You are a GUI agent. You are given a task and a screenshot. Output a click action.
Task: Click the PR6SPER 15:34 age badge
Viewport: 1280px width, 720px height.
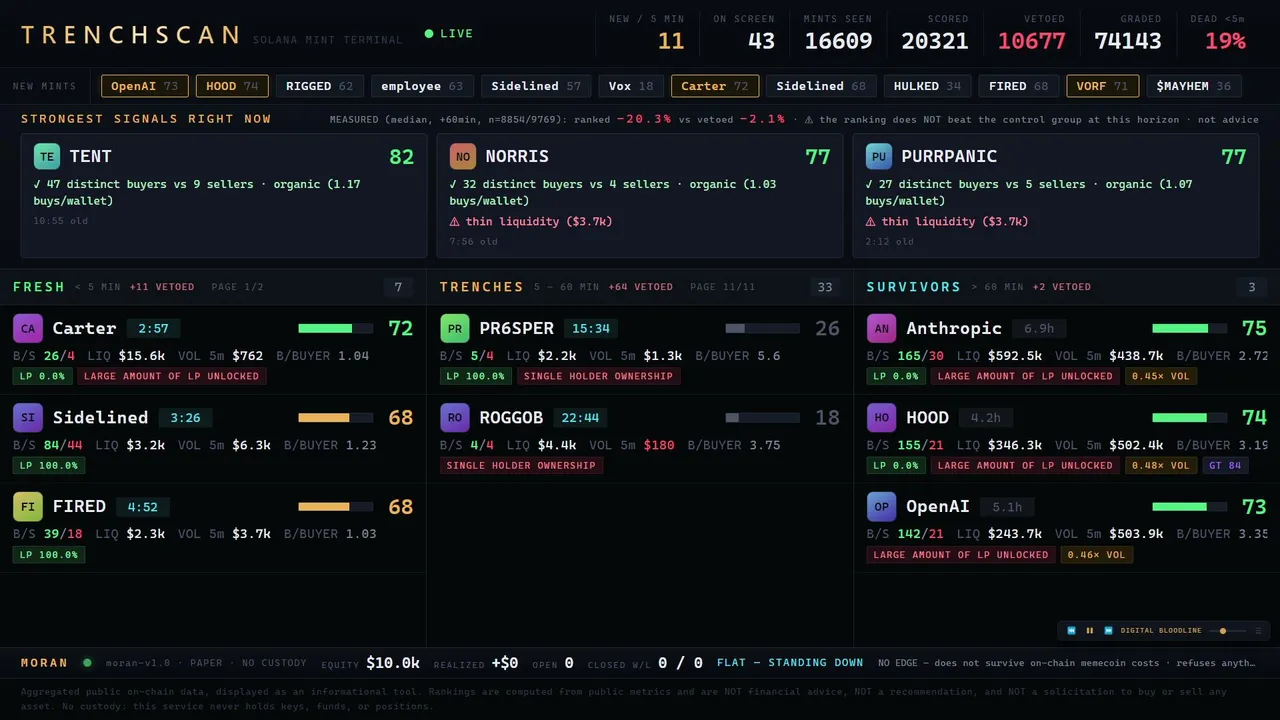coord(591,328)
